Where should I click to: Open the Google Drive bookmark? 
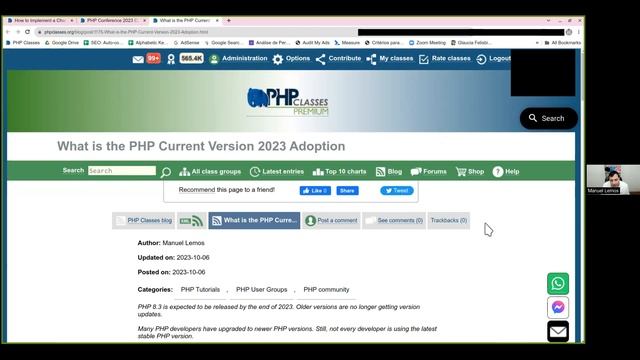click(62, 42)
